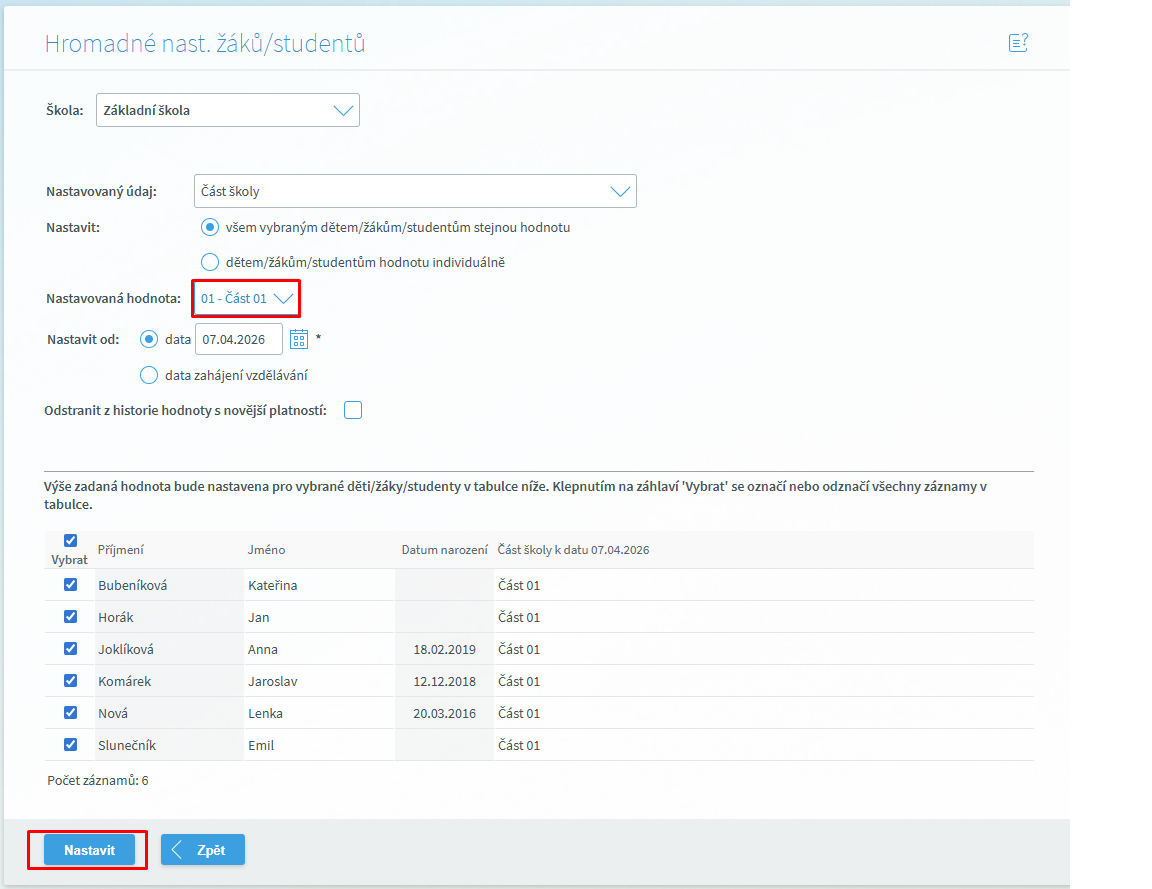Screen dimensions: 1152x889
Task: Uncheck the row for Bubeníková Kateřina
Action: pos(70,585)
